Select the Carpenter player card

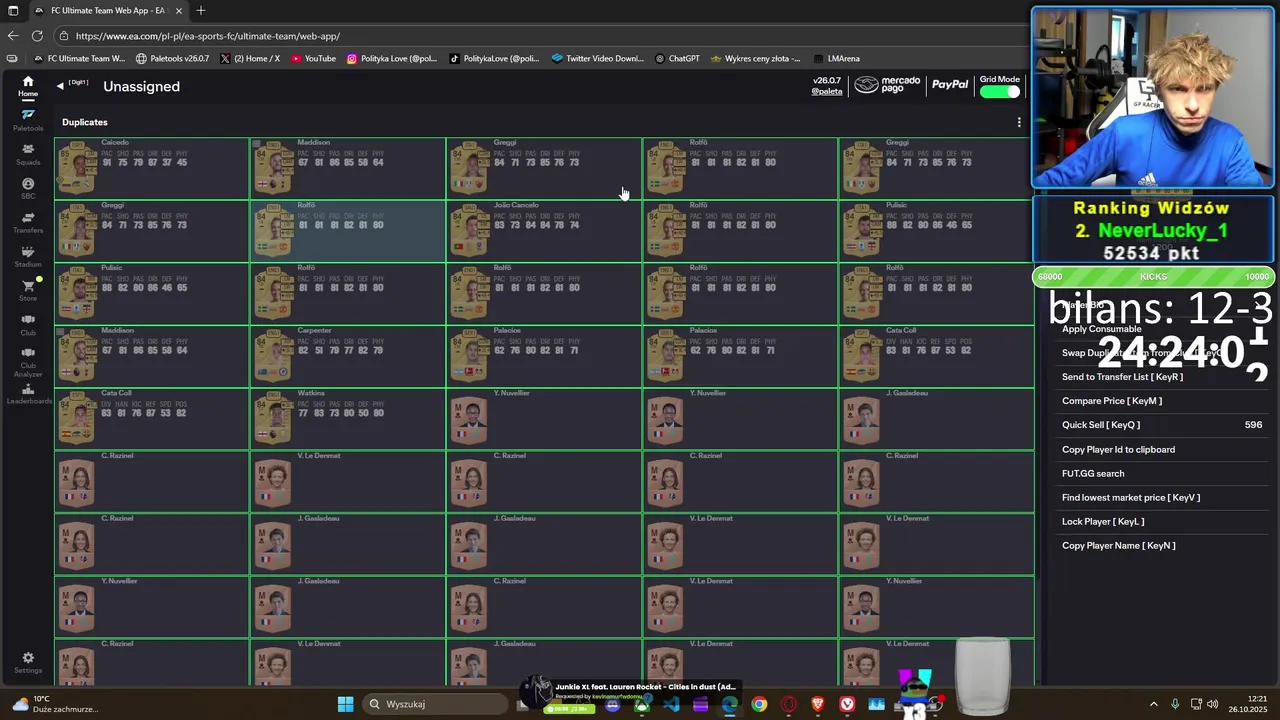[x=347, y=356]
